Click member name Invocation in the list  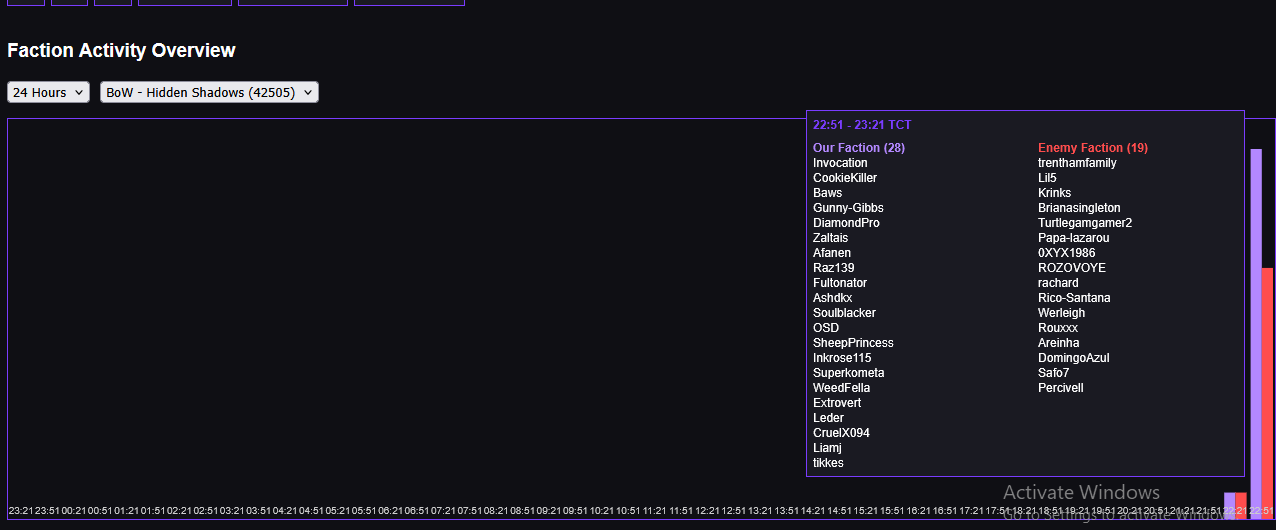pyautogui.click(x=840, y=163)
